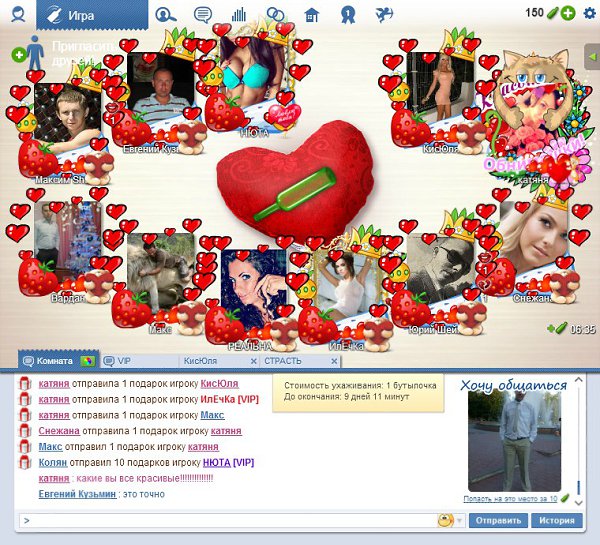
Task: Open the house icon in top bar
Action: (x=312, y=14)
